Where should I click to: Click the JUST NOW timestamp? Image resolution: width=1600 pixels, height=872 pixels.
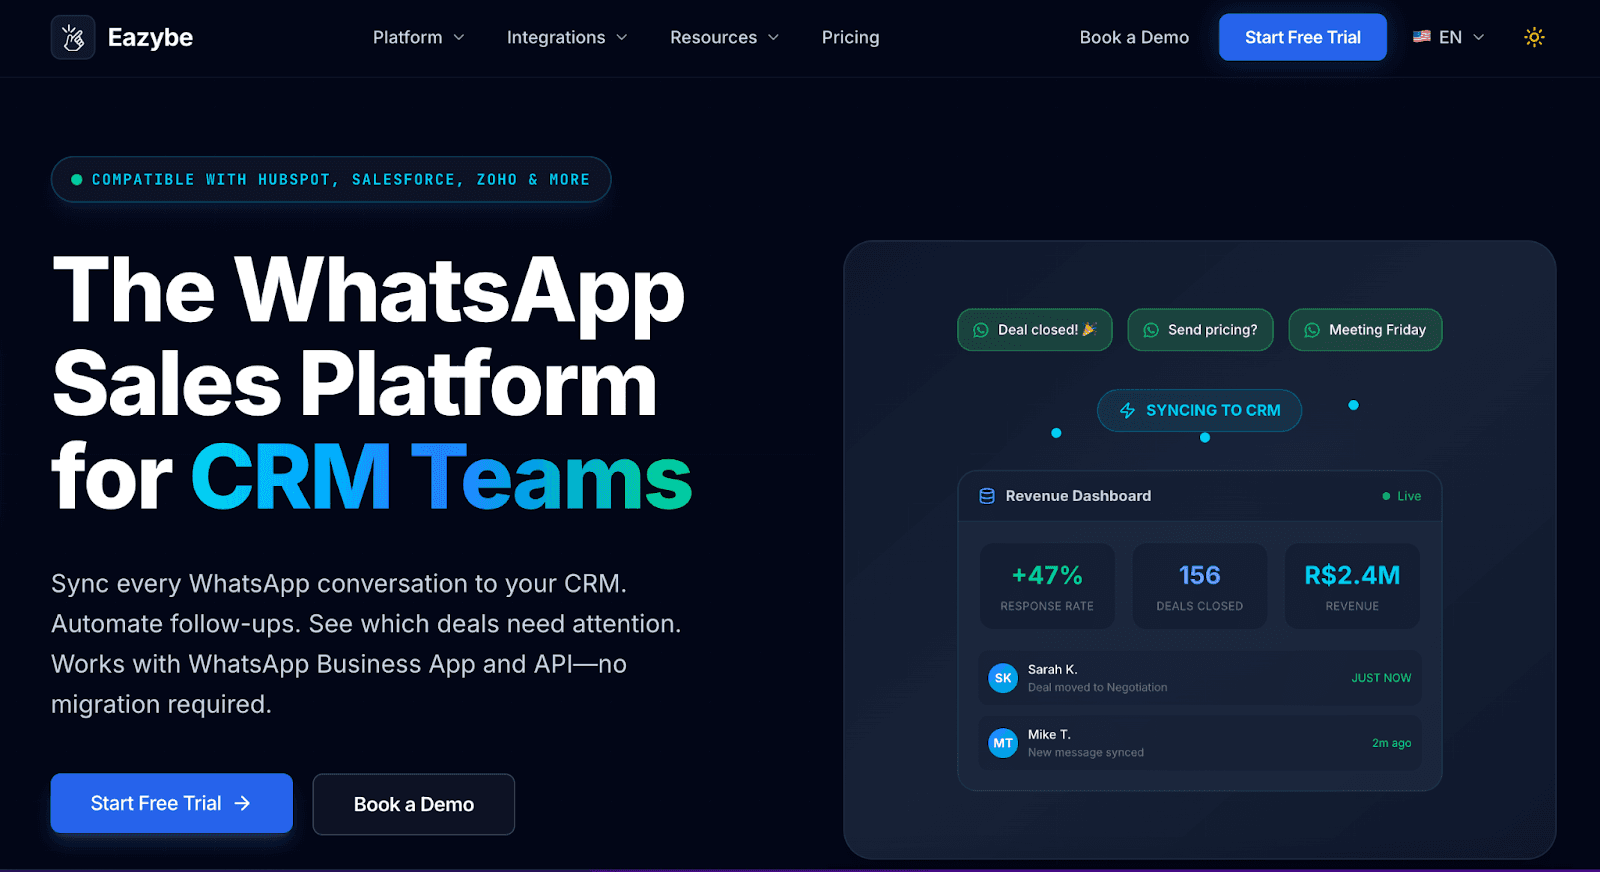(x=1381, y=678)
